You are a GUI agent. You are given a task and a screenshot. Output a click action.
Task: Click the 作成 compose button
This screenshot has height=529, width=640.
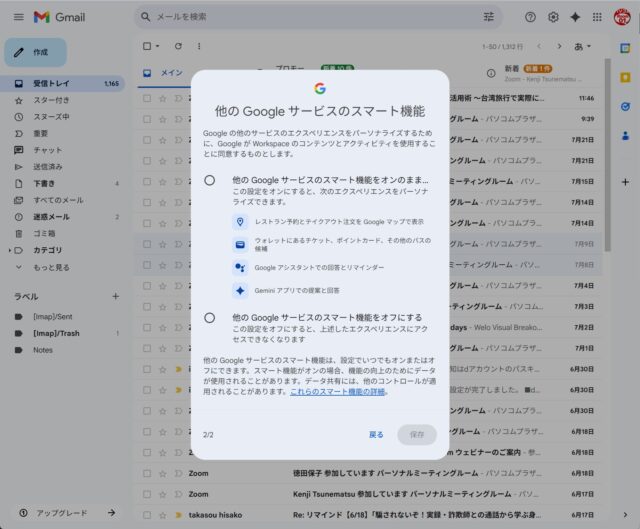(36, 52)
